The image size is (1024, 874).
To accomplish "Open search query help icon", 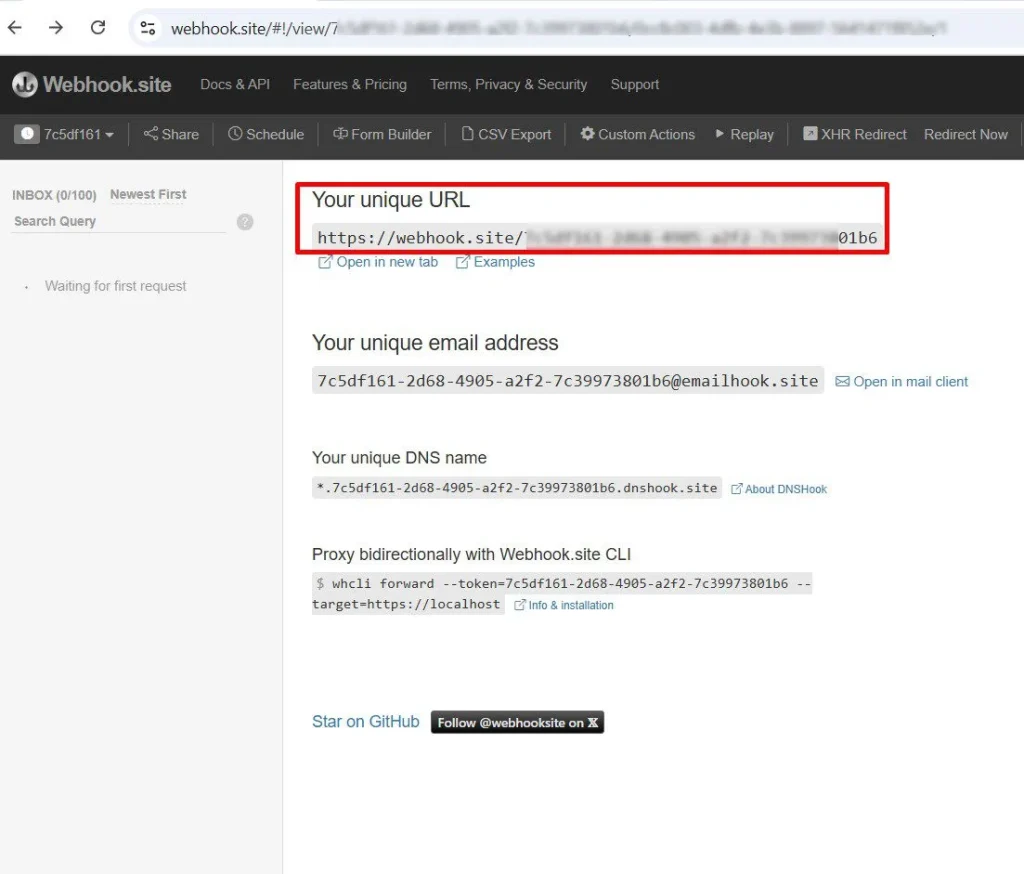I will 245,222.
